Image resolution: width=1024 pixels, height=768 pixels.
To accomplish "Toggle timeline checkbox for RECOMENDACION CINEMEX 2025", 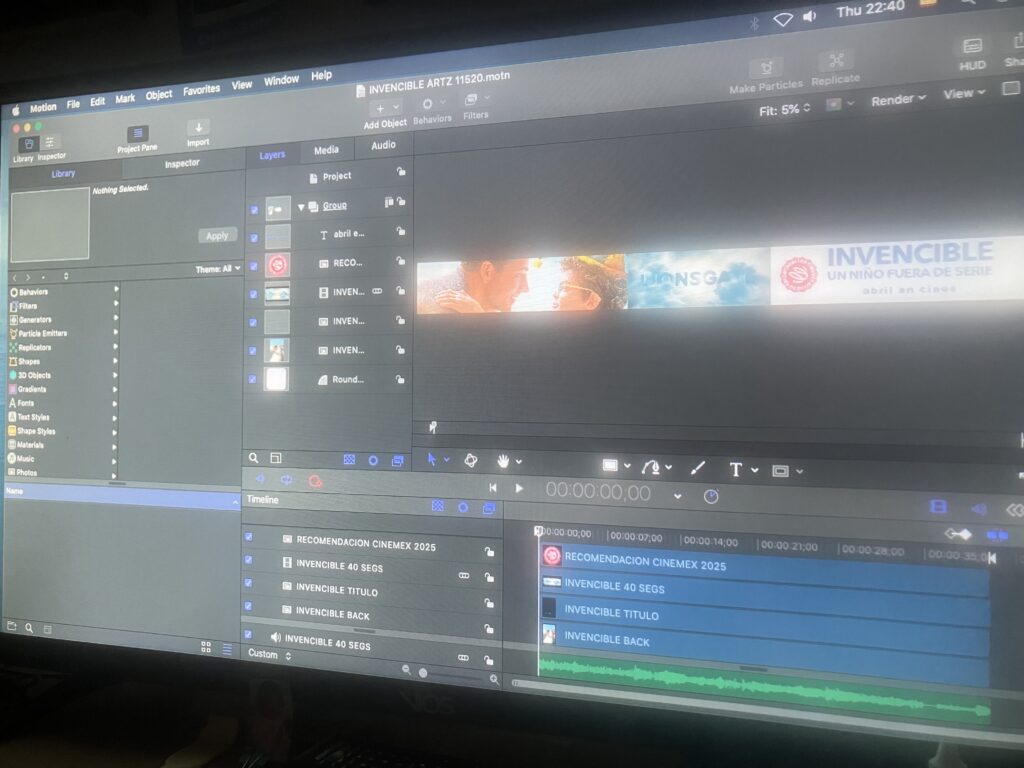I will [249, 537].
